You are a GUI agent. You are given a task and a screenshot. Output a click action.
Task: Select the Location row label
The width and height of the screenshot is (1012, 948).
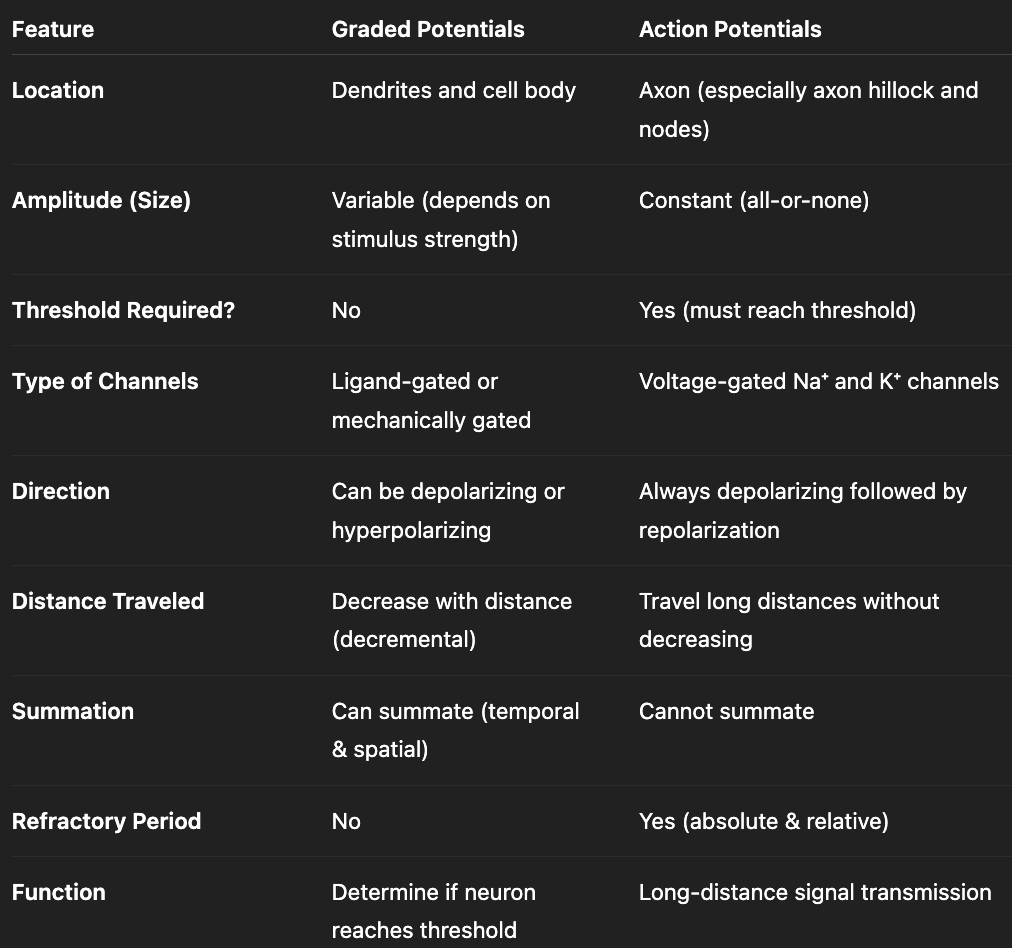click(58, 90)
